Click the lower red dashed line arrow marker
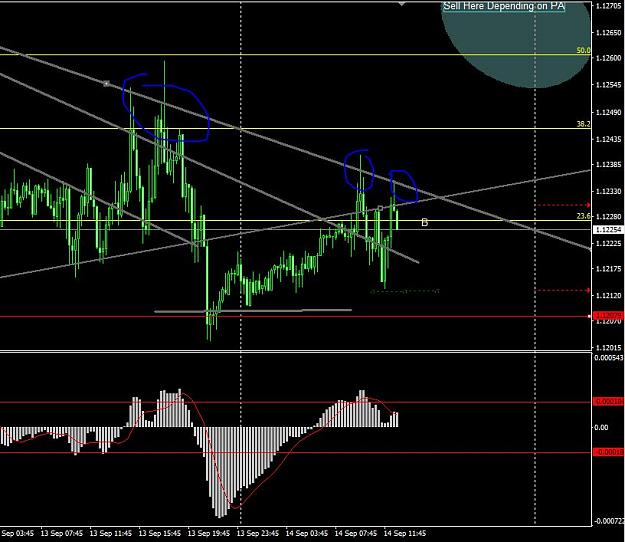The width and height of the screenshot is (625, 542). [x=588, y=290]
